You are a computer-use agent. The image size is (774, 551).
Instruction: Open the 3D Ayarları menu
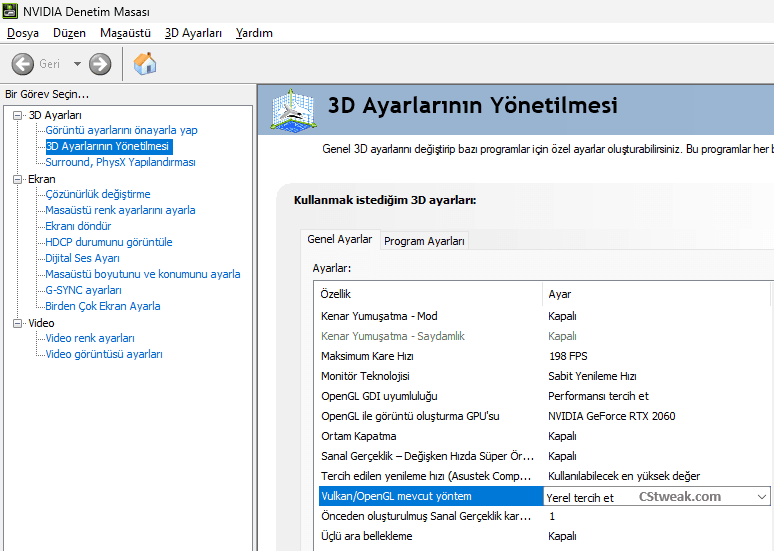tap(193, 33)
